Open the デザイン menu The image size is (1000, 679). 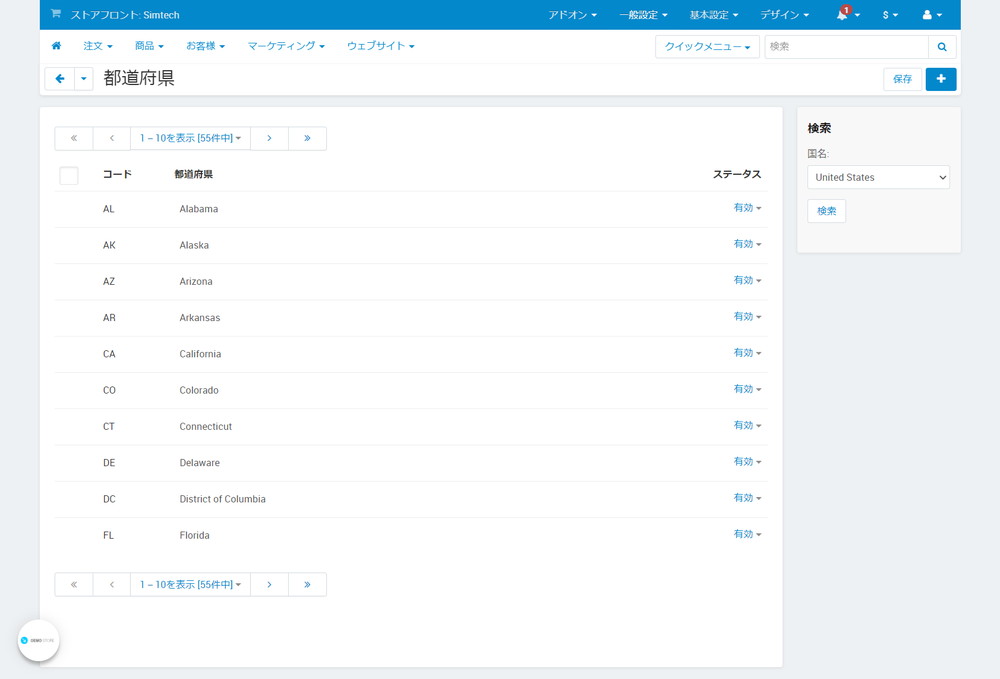pyautogui.click(x=784, y=15)
